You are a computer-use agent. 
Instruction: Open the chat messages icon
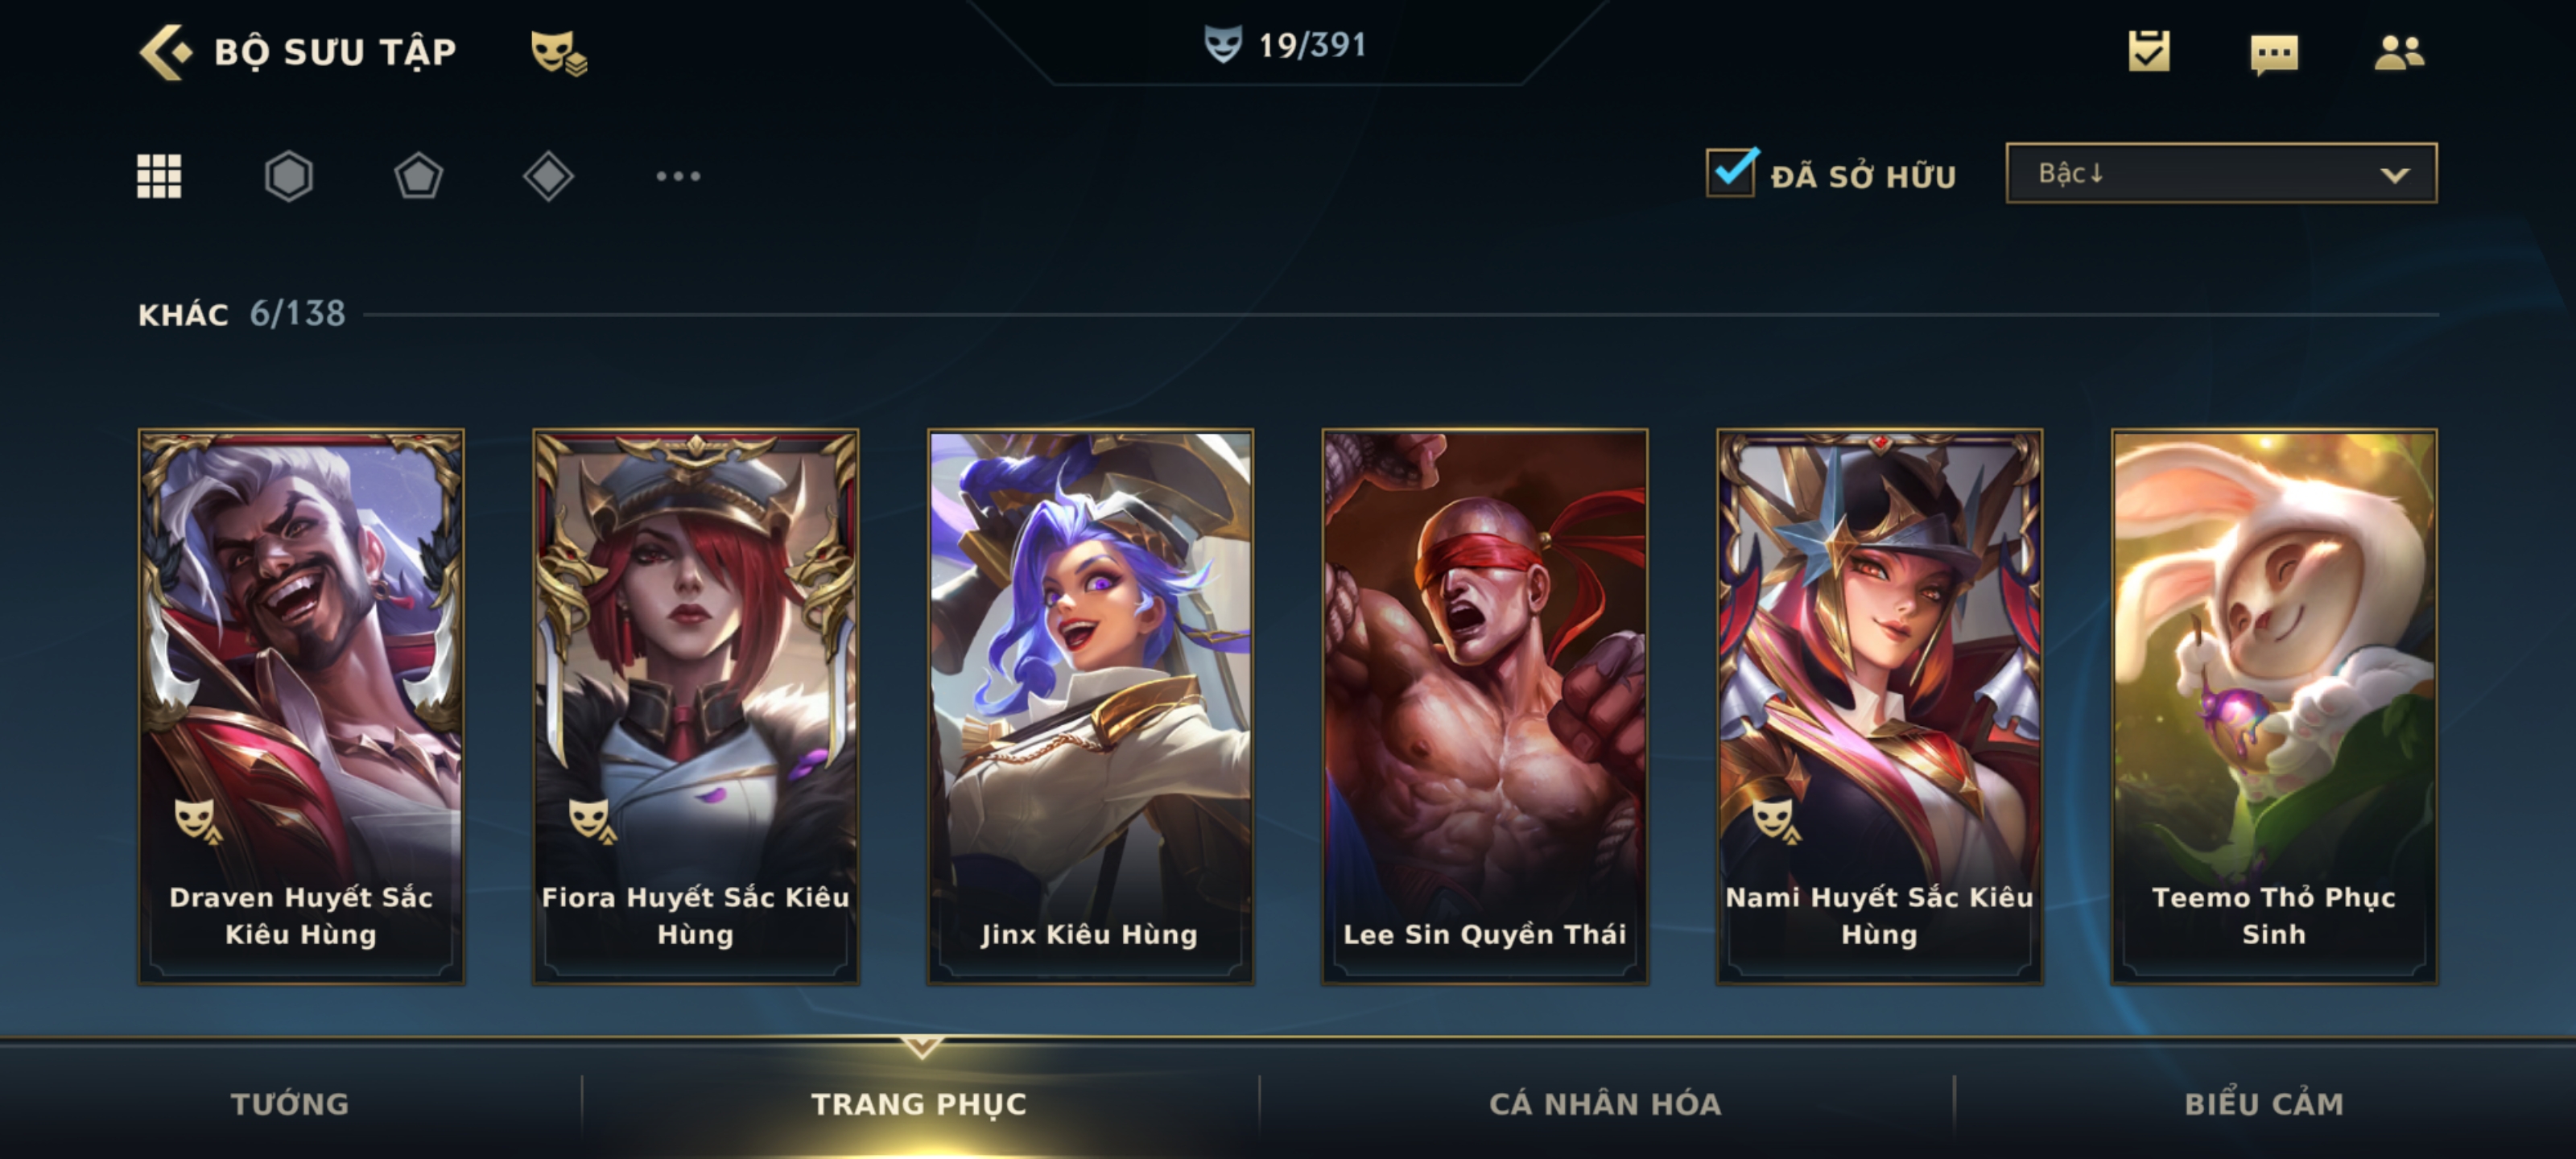[x=2274, y=54]
